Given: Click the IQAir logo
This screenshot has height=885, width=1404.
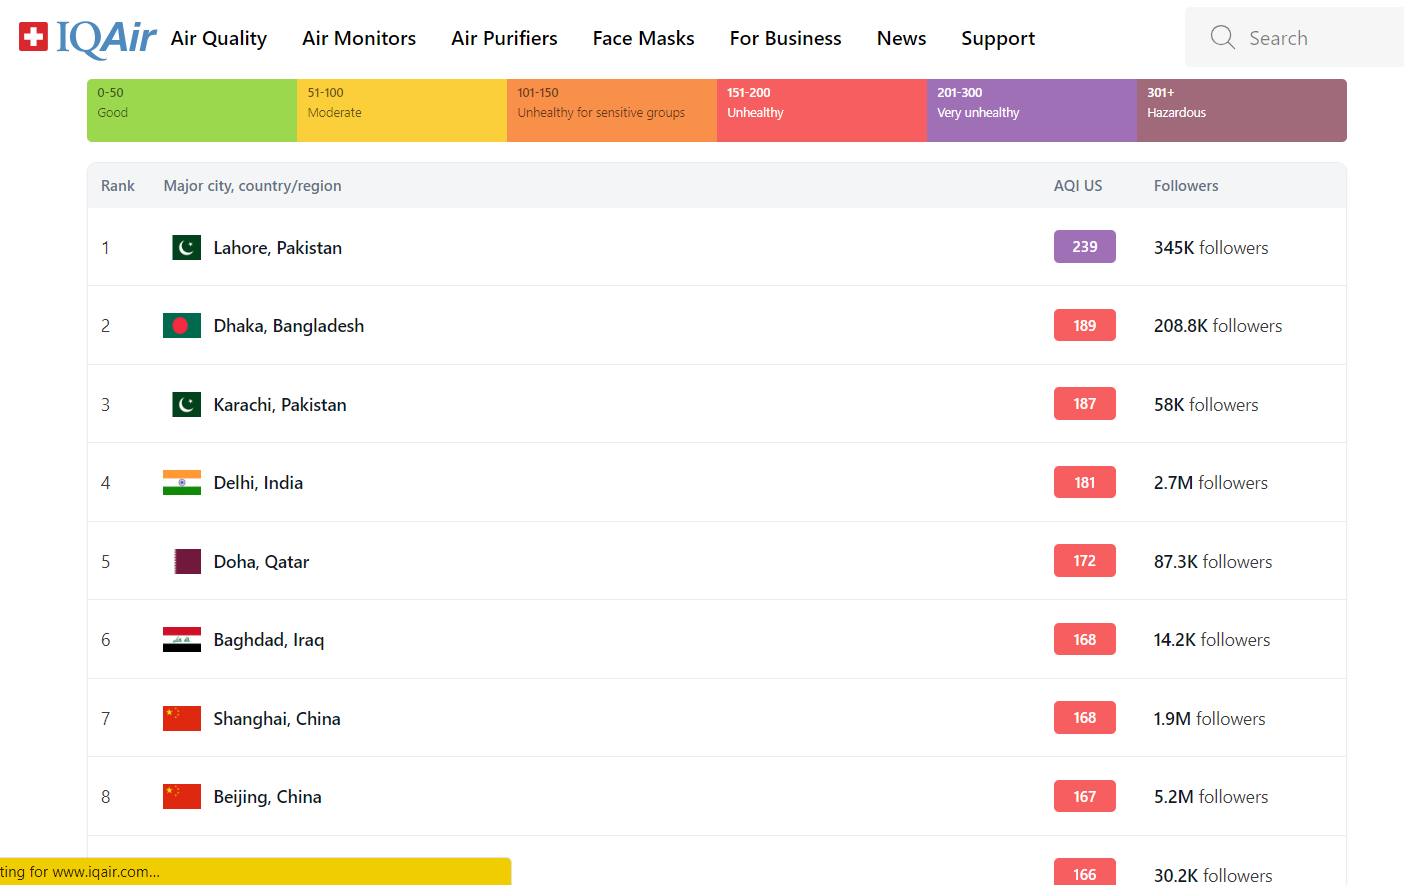Looking at the screenshot, I should tap(88, 38).
